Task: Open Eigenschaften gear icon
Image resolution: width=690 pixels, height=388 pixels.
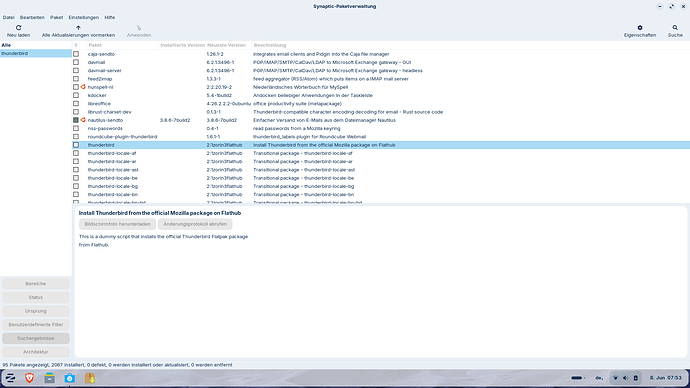Action: coord(640,28)
